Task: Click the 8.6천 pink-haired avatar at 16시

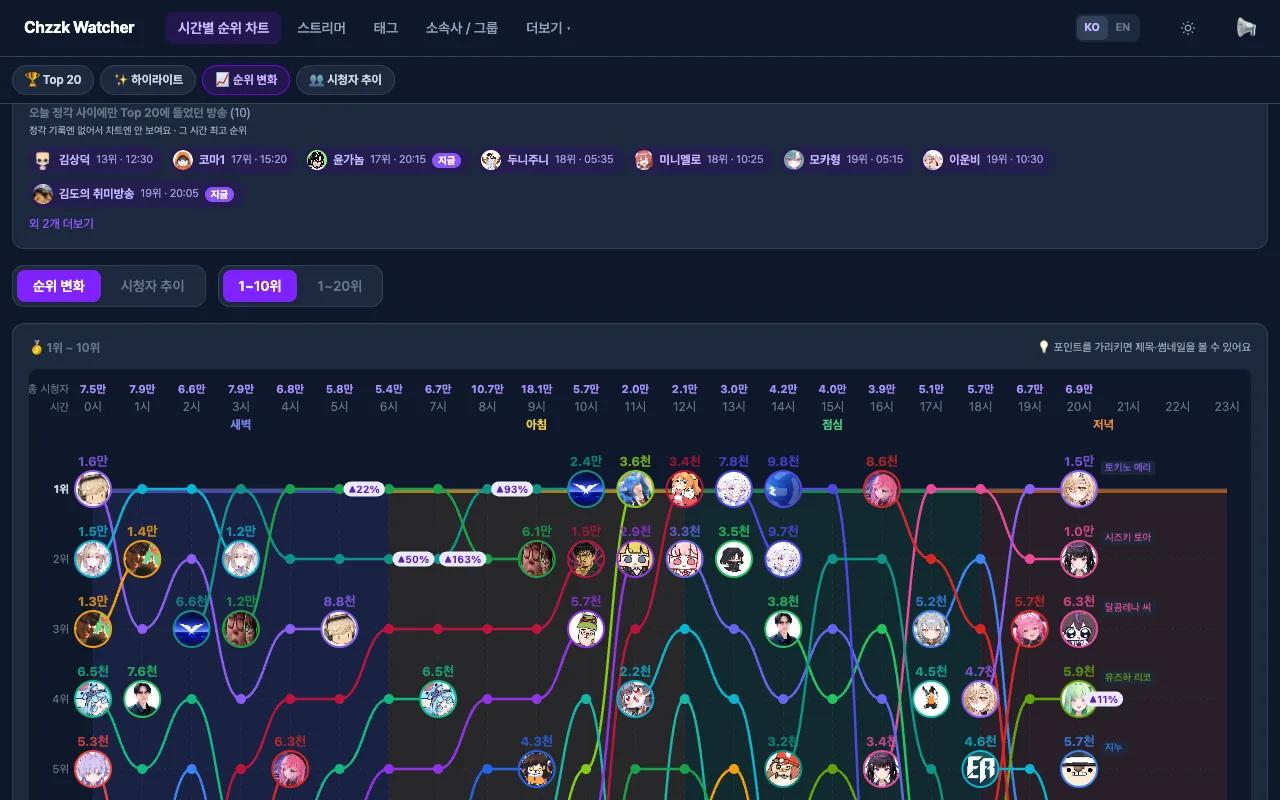Action: tap(882, 489)
